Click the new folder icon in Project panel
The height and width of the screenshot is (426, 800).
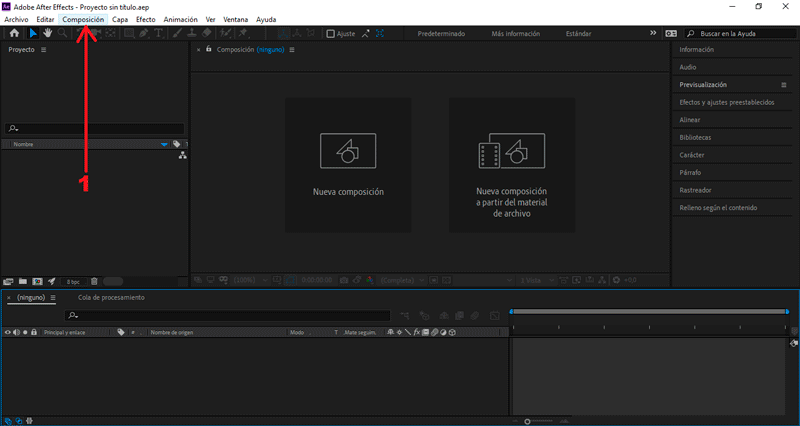coord(22,282)
